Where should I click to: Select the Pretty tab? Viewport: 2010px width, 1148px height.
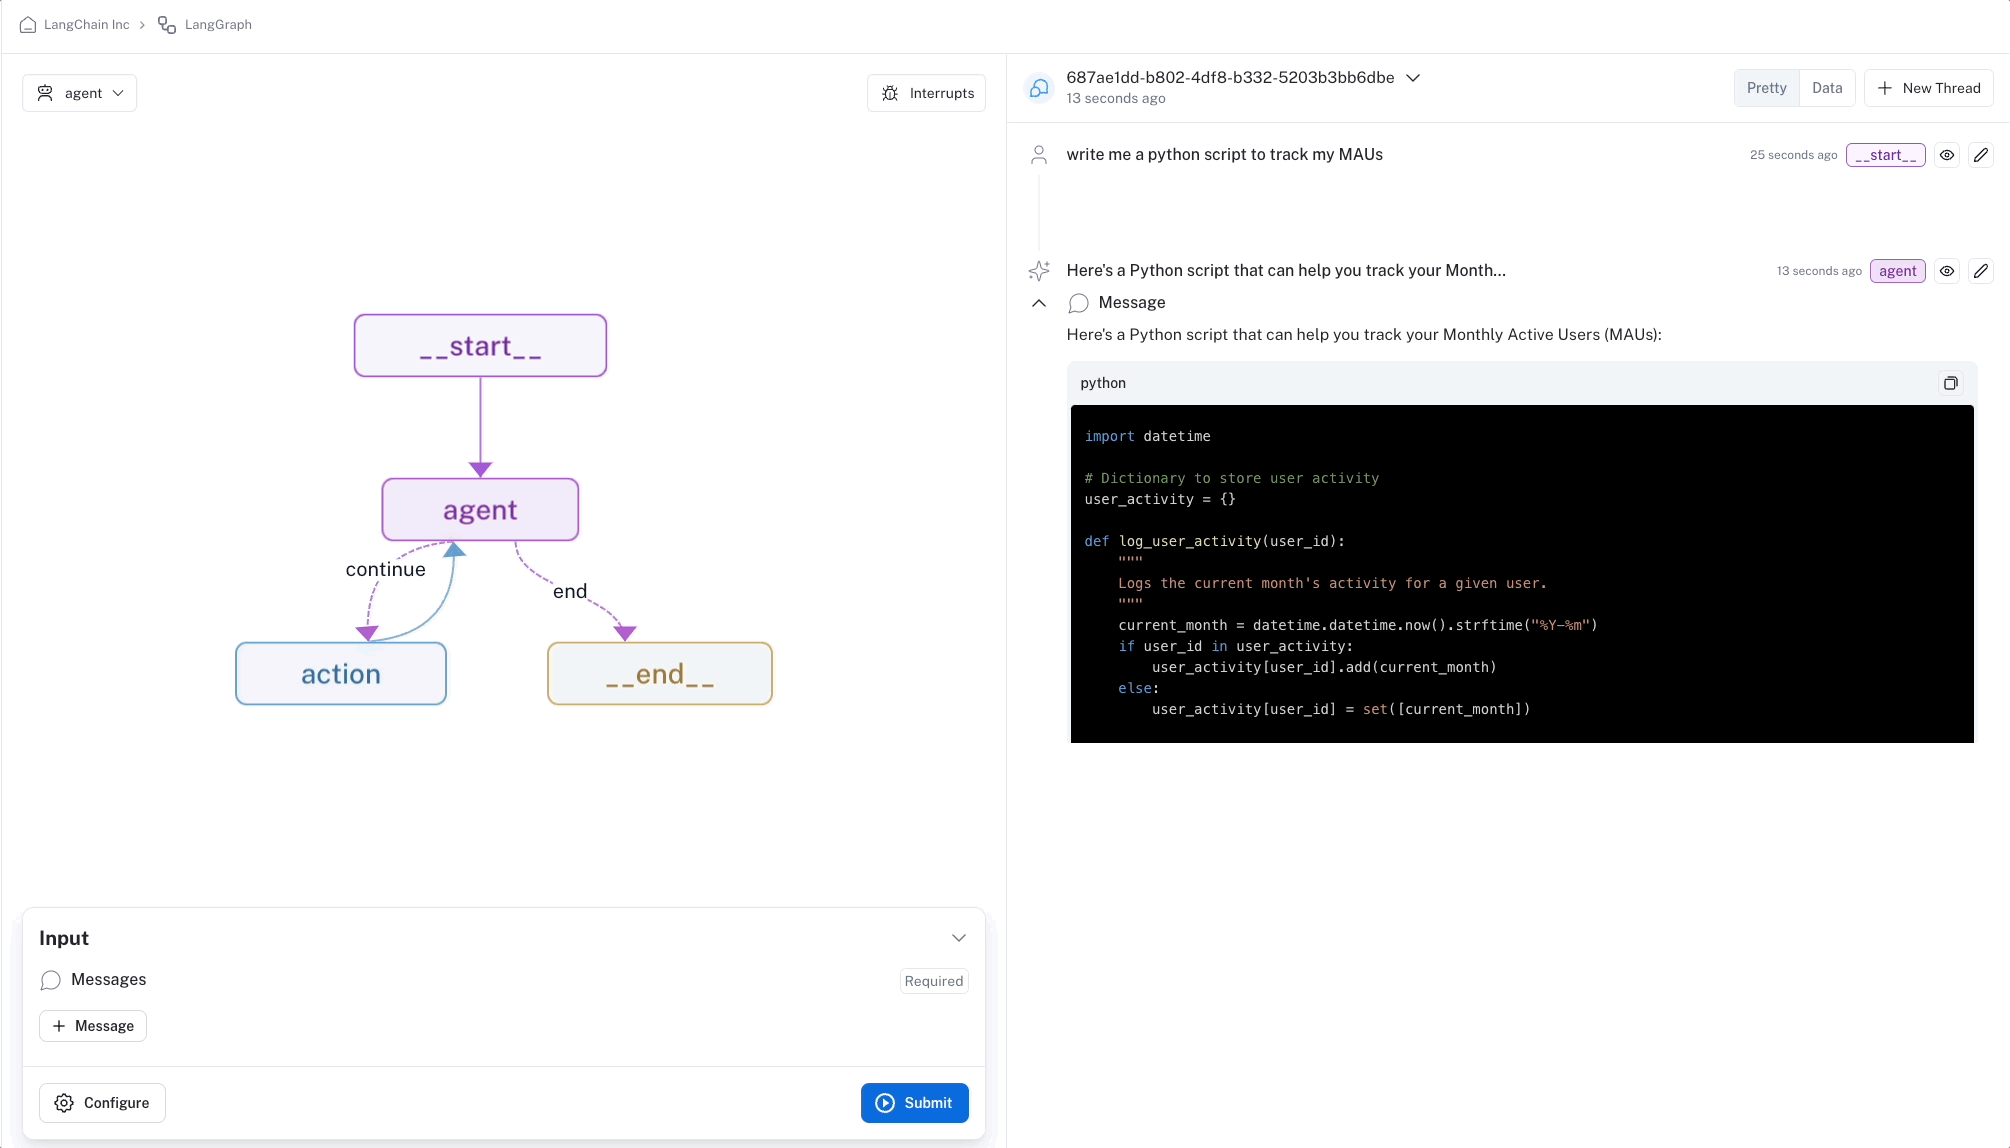1766,87
